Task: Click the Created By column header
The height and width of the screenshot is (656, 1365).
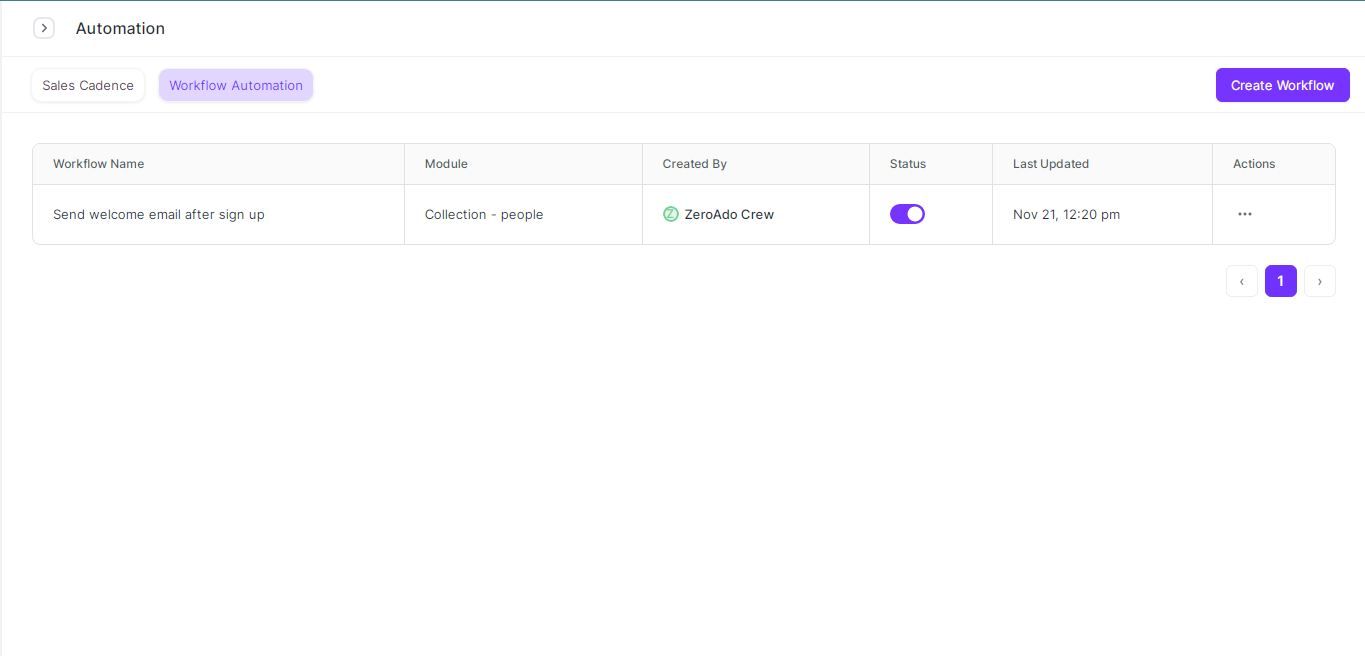Action: pos(694,164)
